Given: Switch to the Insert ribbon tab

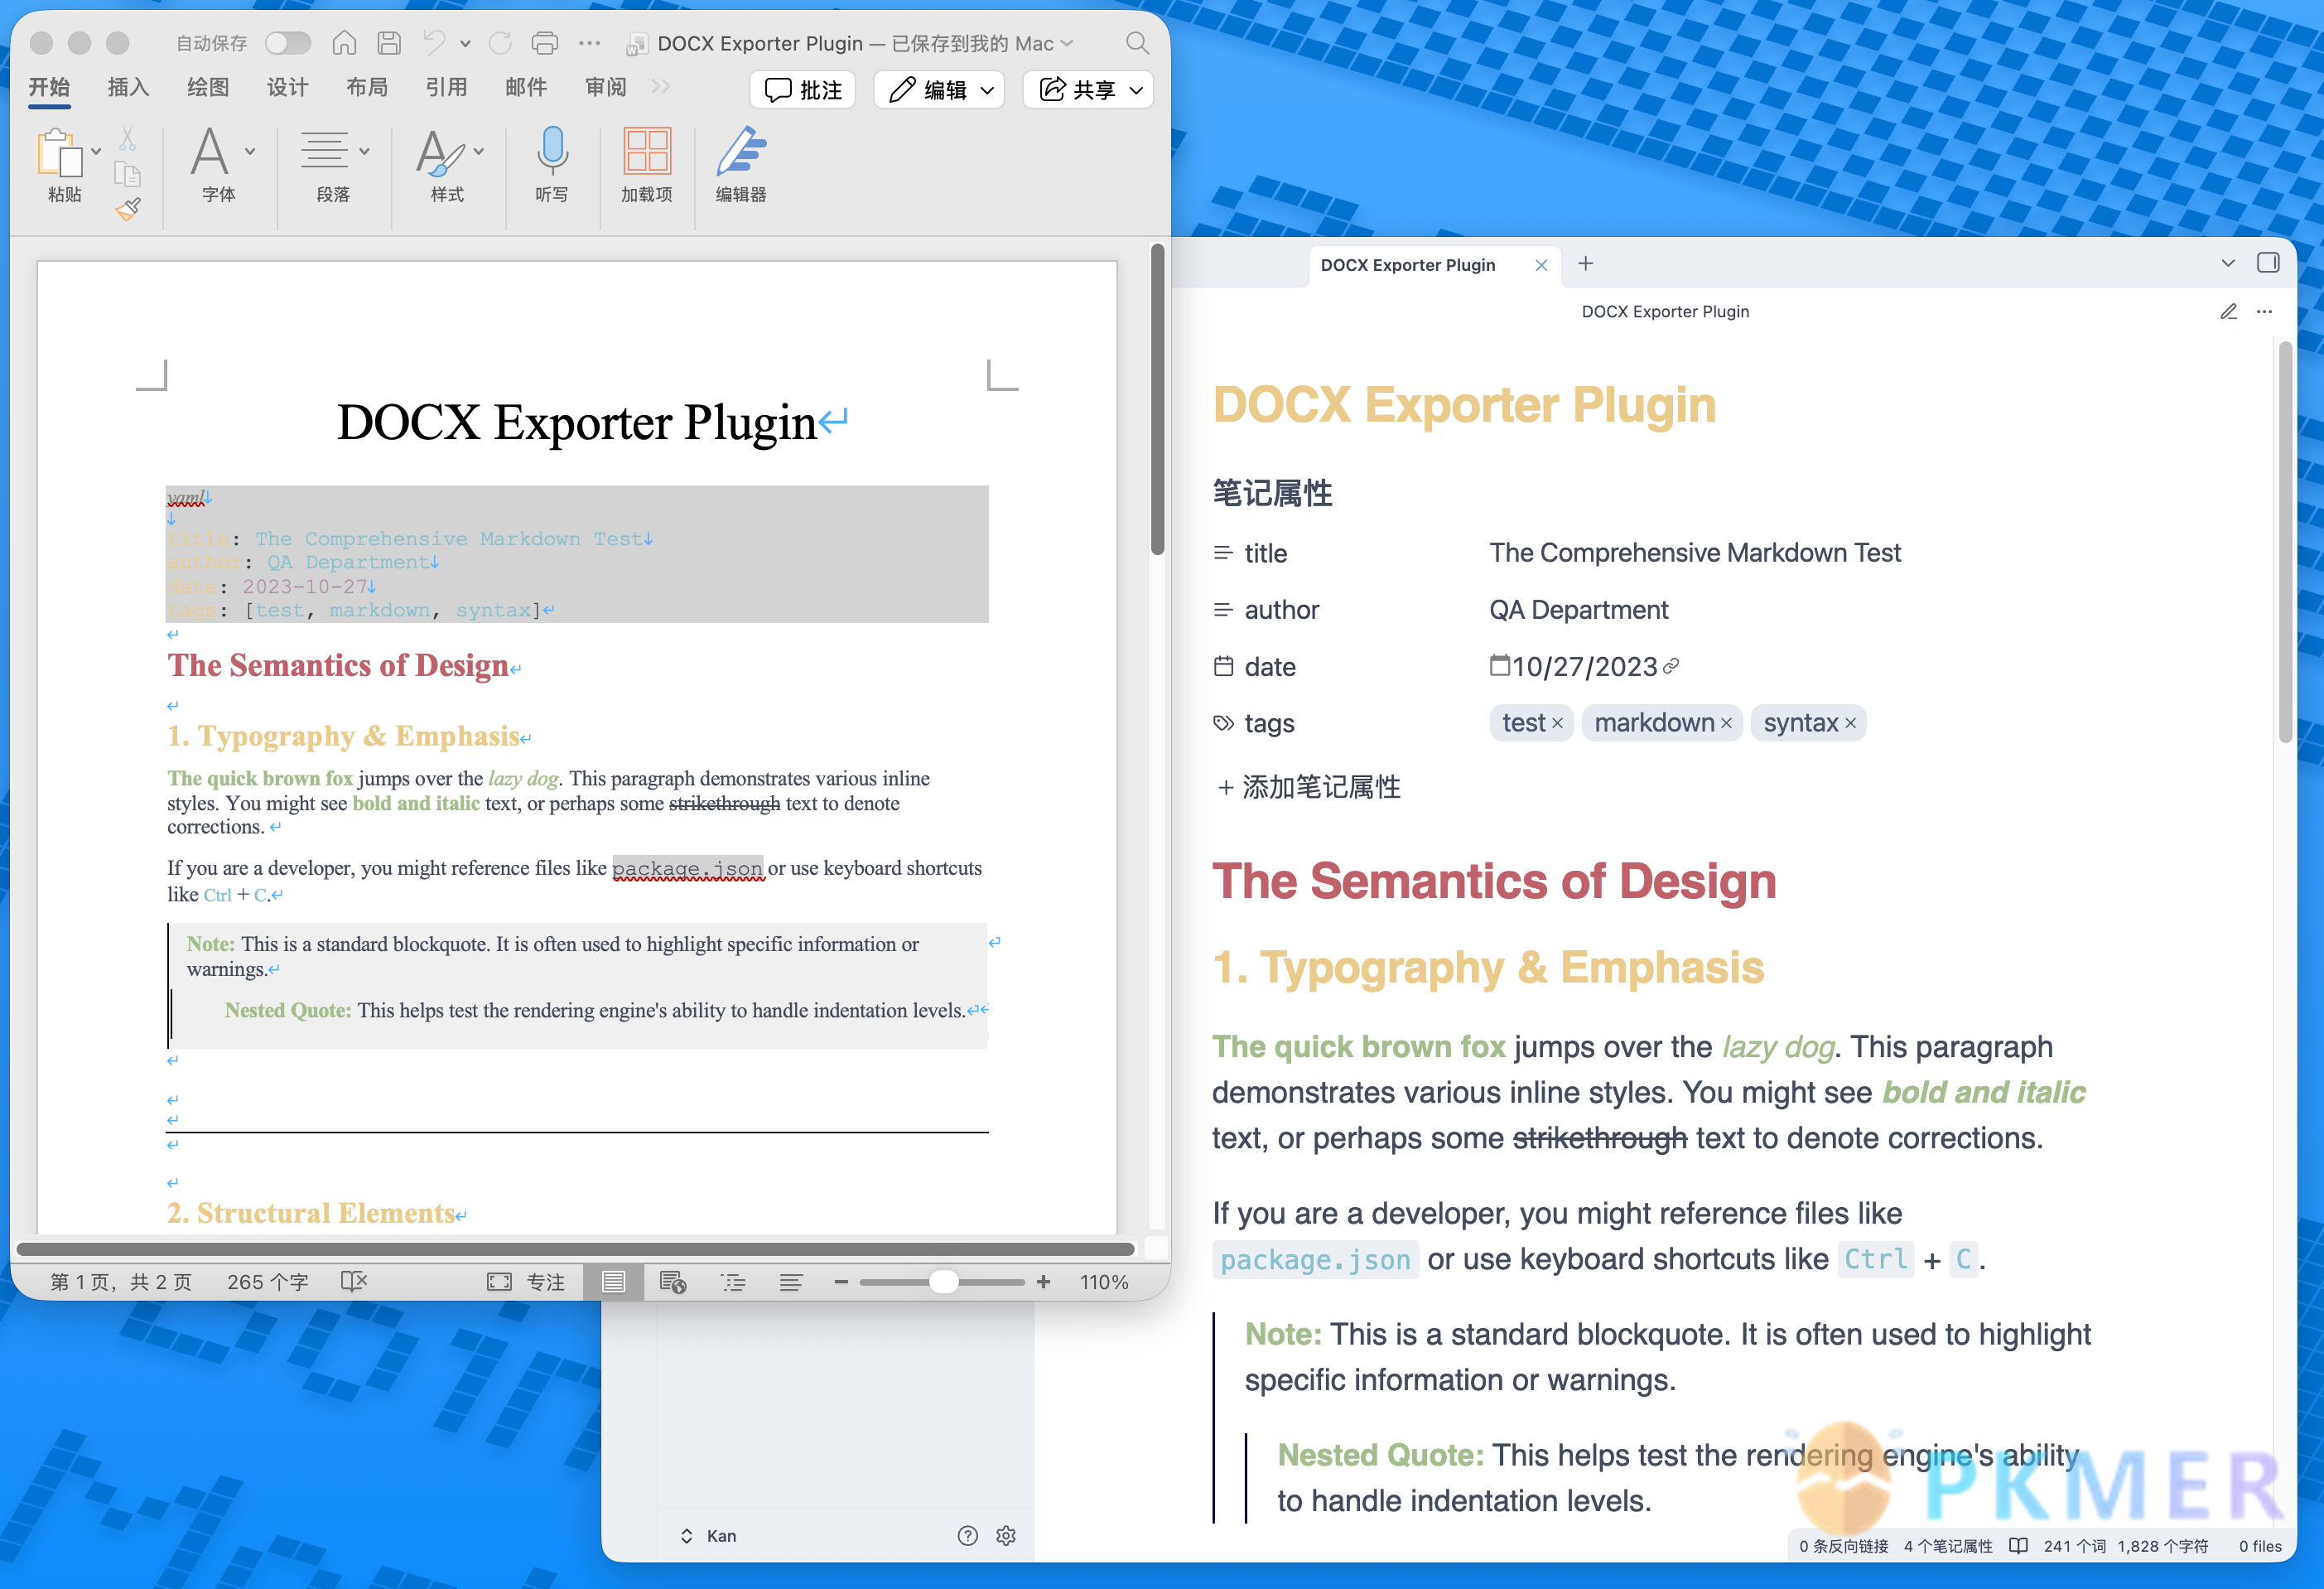Looking at the screenshot, I should 128,88.
